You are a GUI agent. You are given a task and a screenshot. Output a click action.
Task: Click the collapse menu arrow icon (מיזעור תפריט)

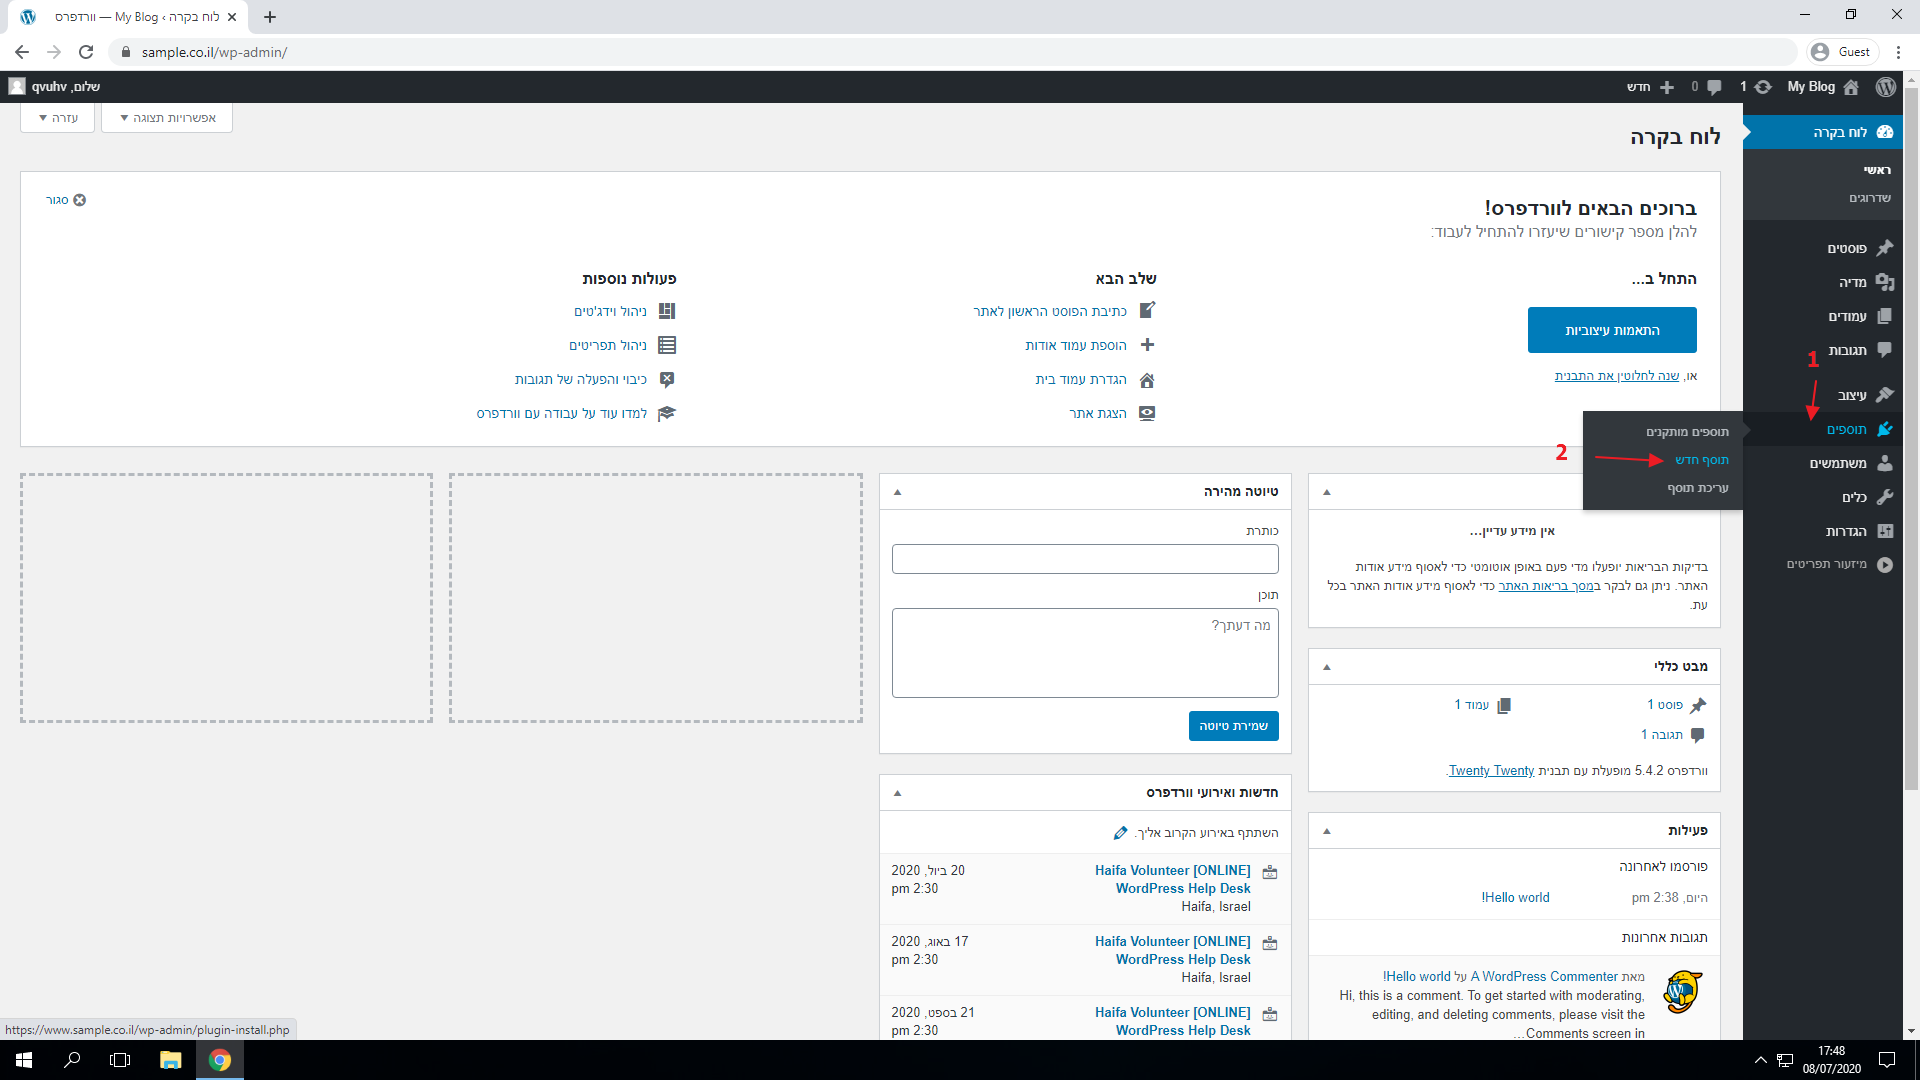click(1885, 564)
